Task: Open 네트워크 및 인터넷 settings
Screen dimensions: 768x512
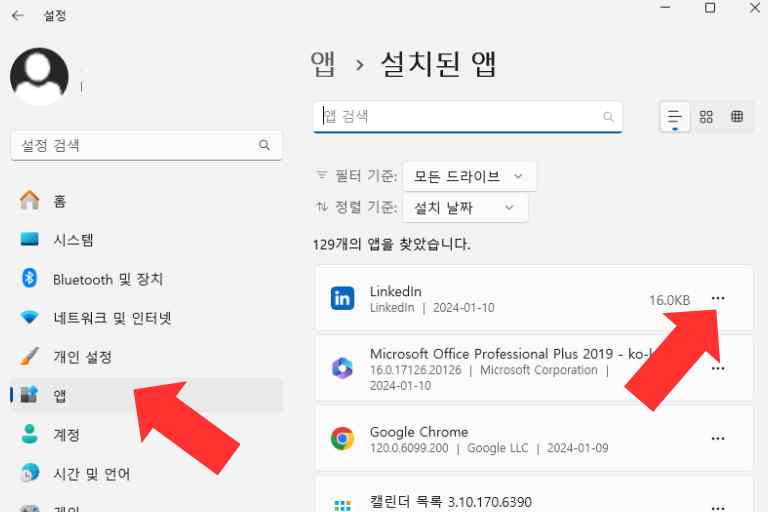Action: tap(146, 318)
